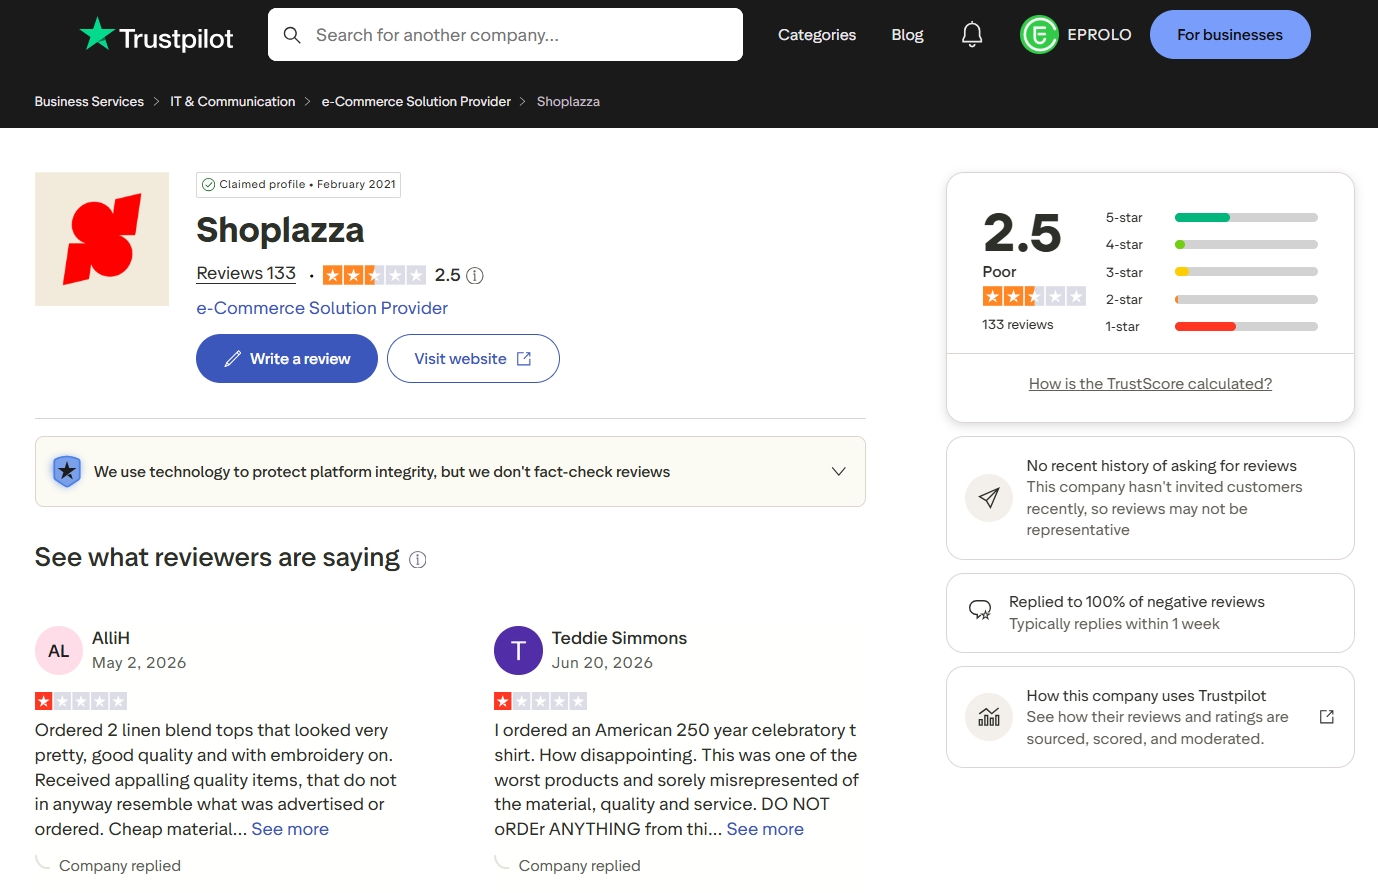Open info icon beside See what reviewers are saying
Screen dimensions: 1378x893
tap(418, 560)
